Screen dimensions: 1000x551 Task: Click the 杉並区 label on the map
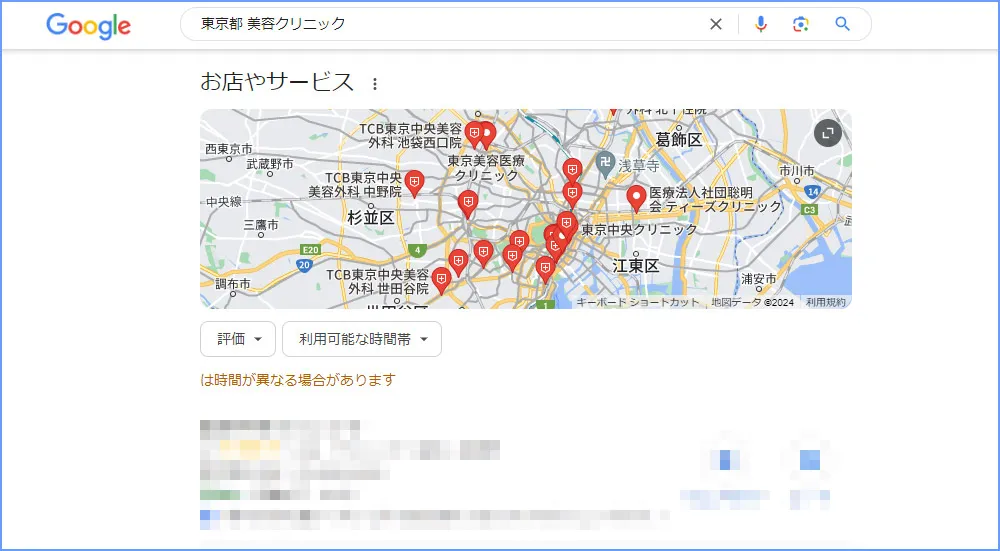pyautogui.click(x=371, y=218)
